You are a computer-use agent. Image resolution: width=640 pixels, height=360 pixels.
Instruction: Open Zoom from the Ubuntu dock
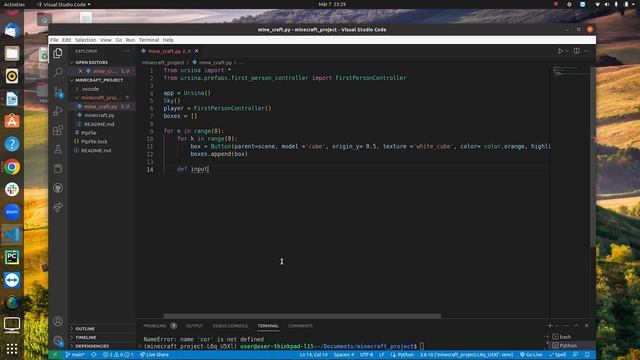pyautogui.click(x=12, y=212)
